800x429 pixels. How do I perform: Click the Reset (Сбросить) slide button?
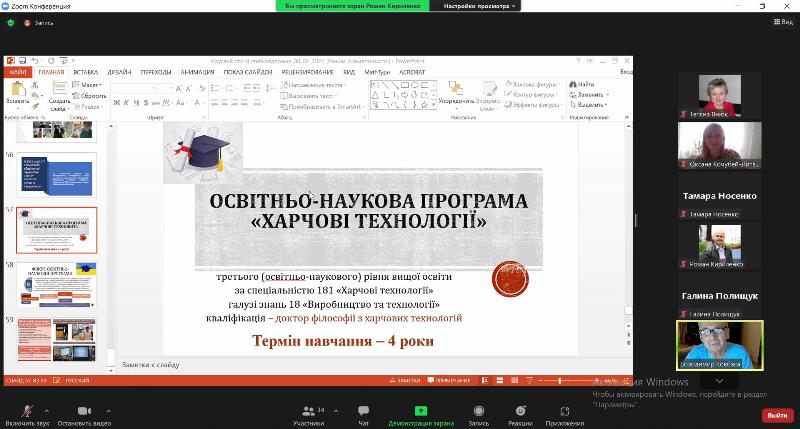(90, 96)
